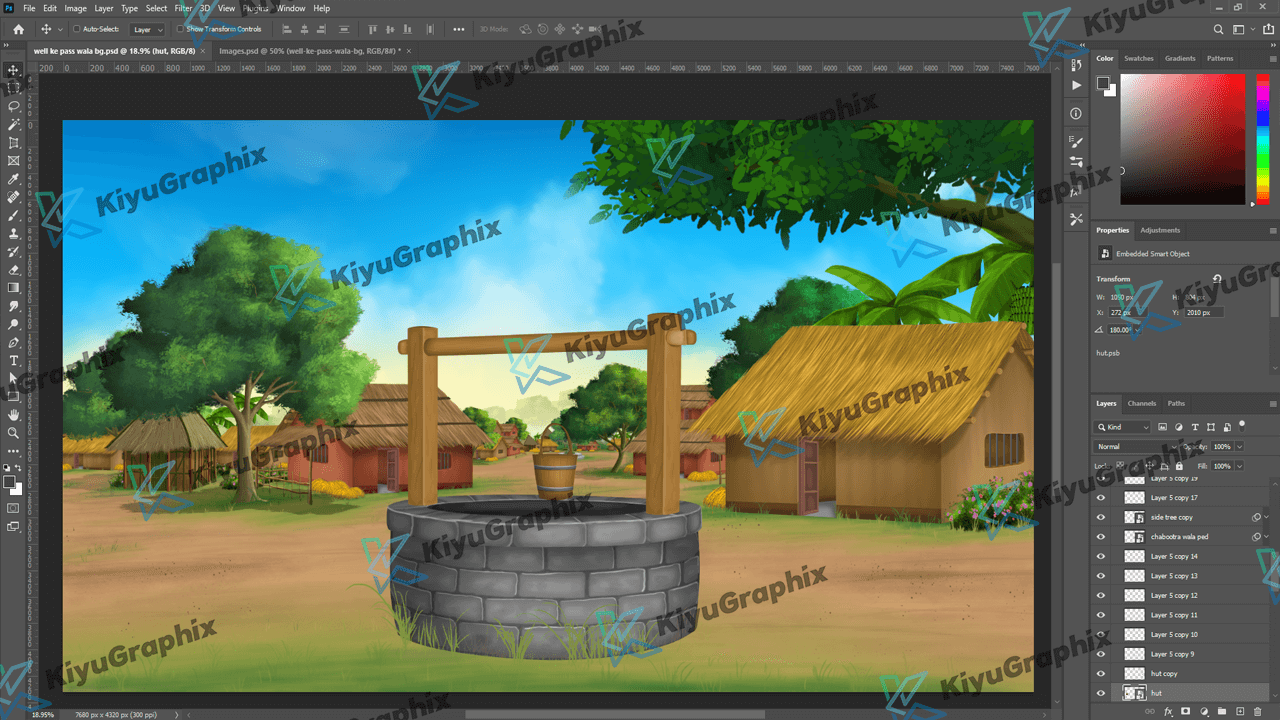This screenshot has width=1280, height=720.
Task: Open the Adjustments panel tab
Action: (1160, 230)
